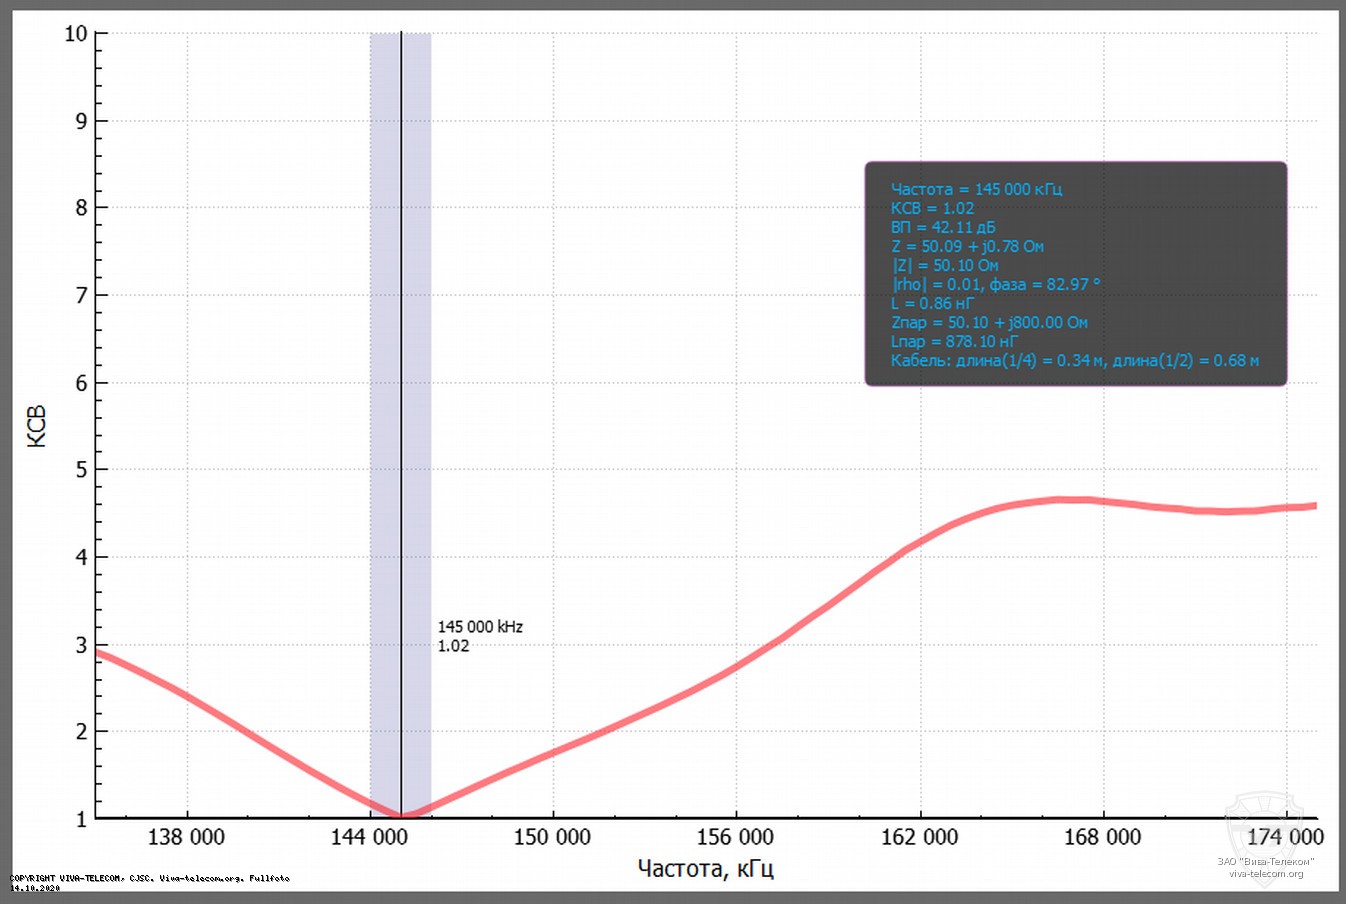1346x904 pixels.
Task: Click the "Кабель: длина(1/4)" info line
Action: 1074,360
